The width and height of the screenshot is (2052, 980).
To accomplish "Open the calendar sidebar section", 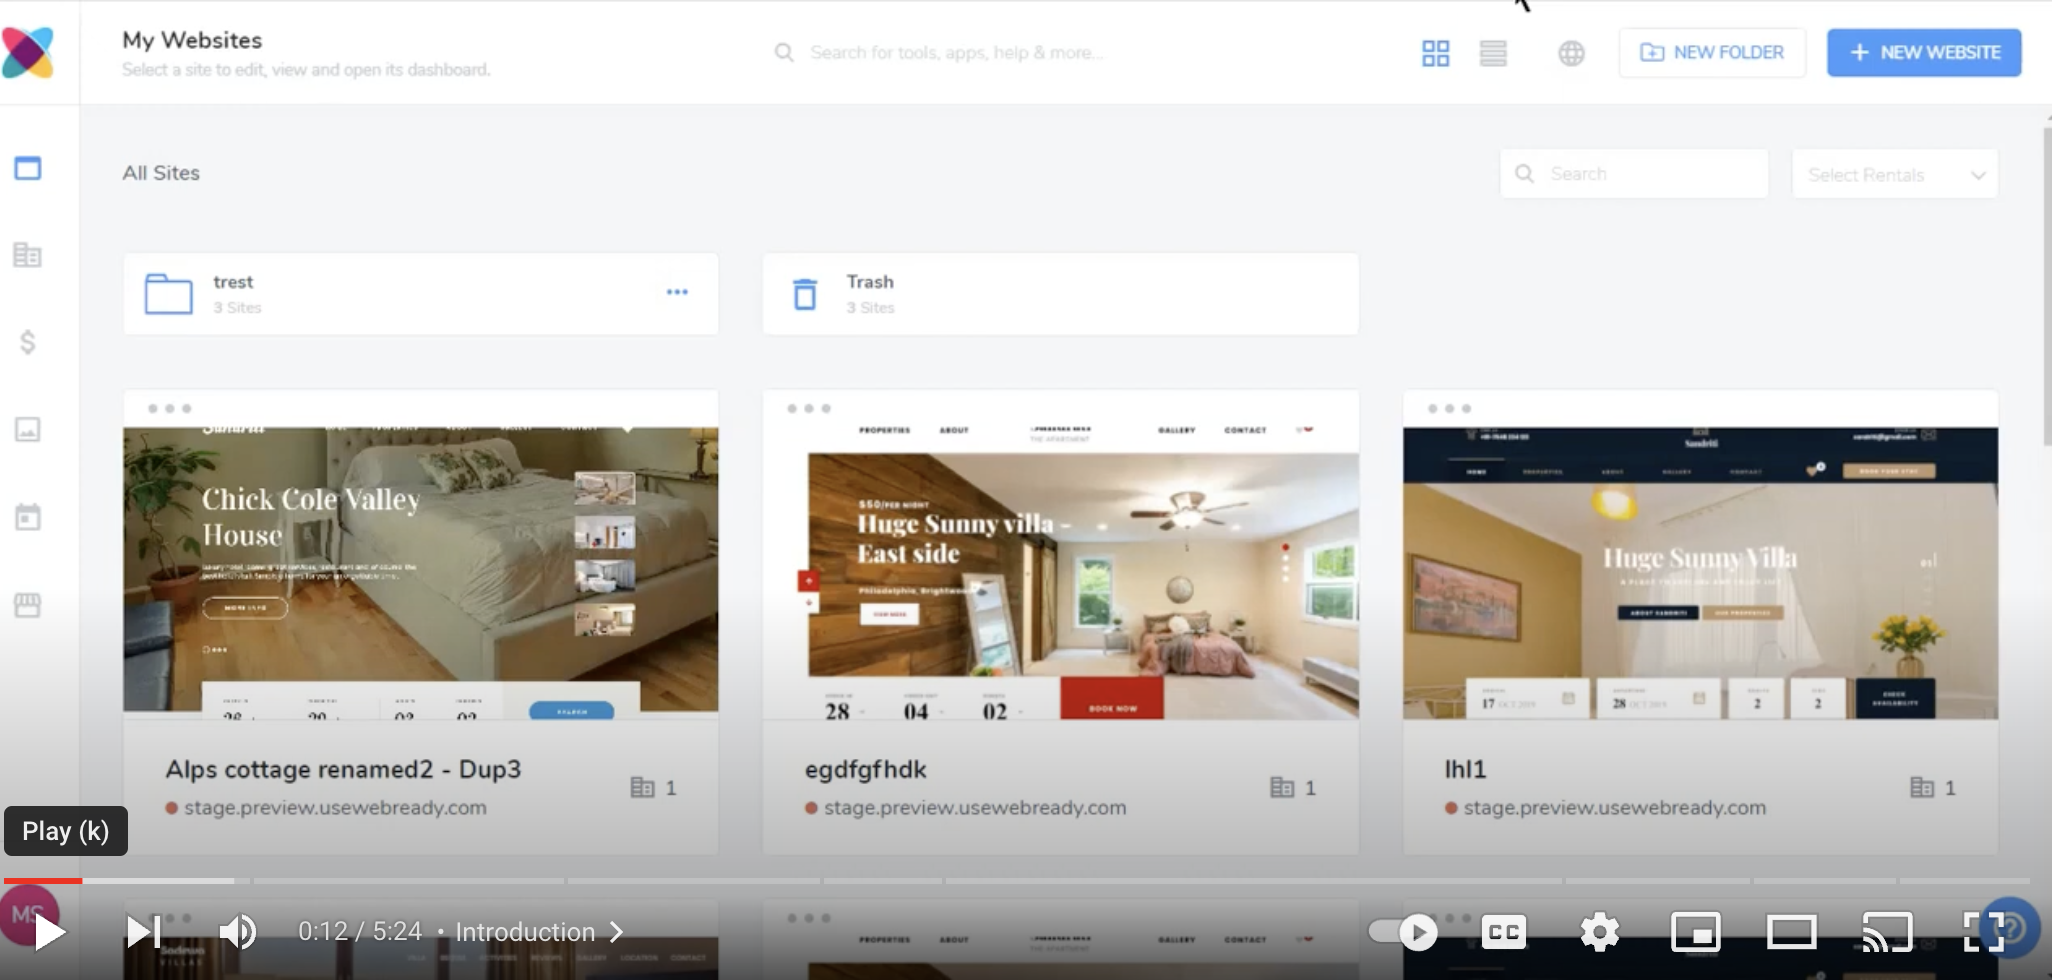I will tap(28, 518).
